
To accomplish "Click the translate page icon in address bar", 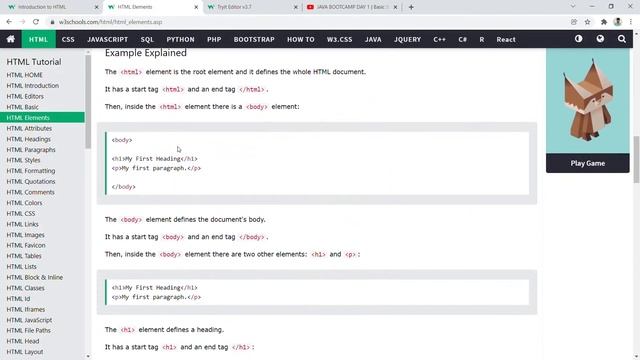I will (574, 22).
